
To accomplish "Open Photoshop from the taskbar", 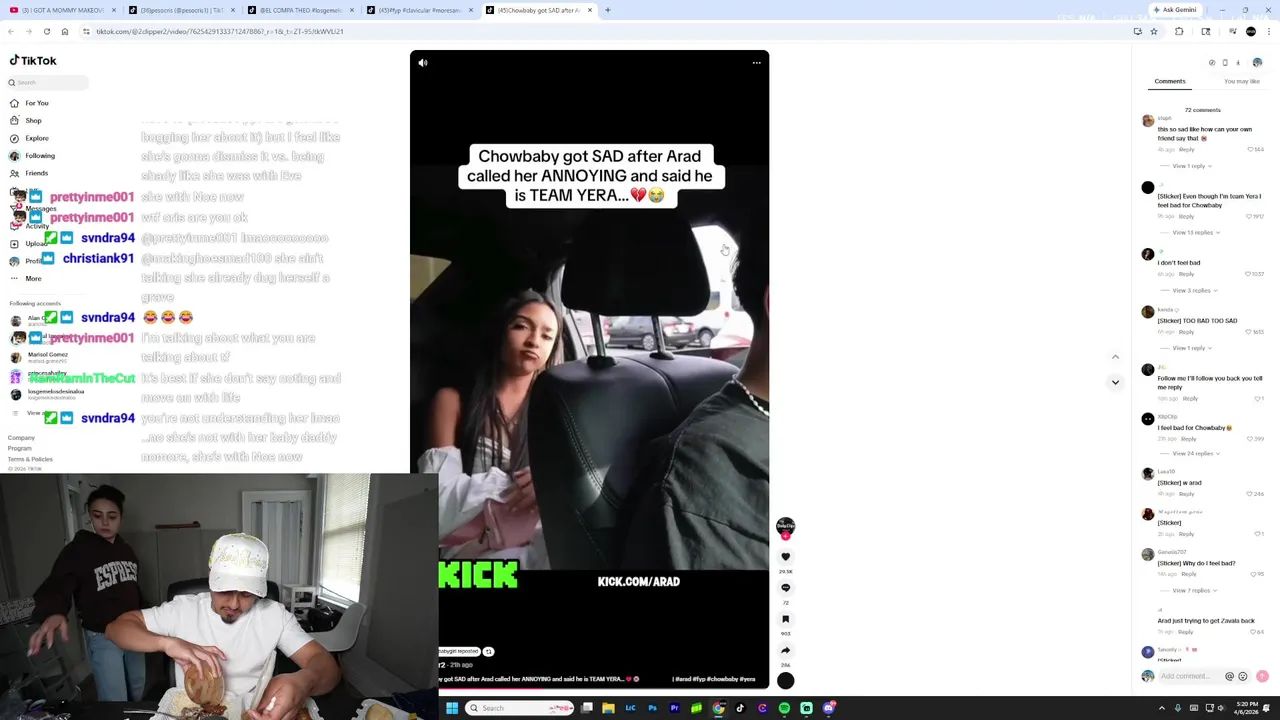I will click(x=652, y=708).
